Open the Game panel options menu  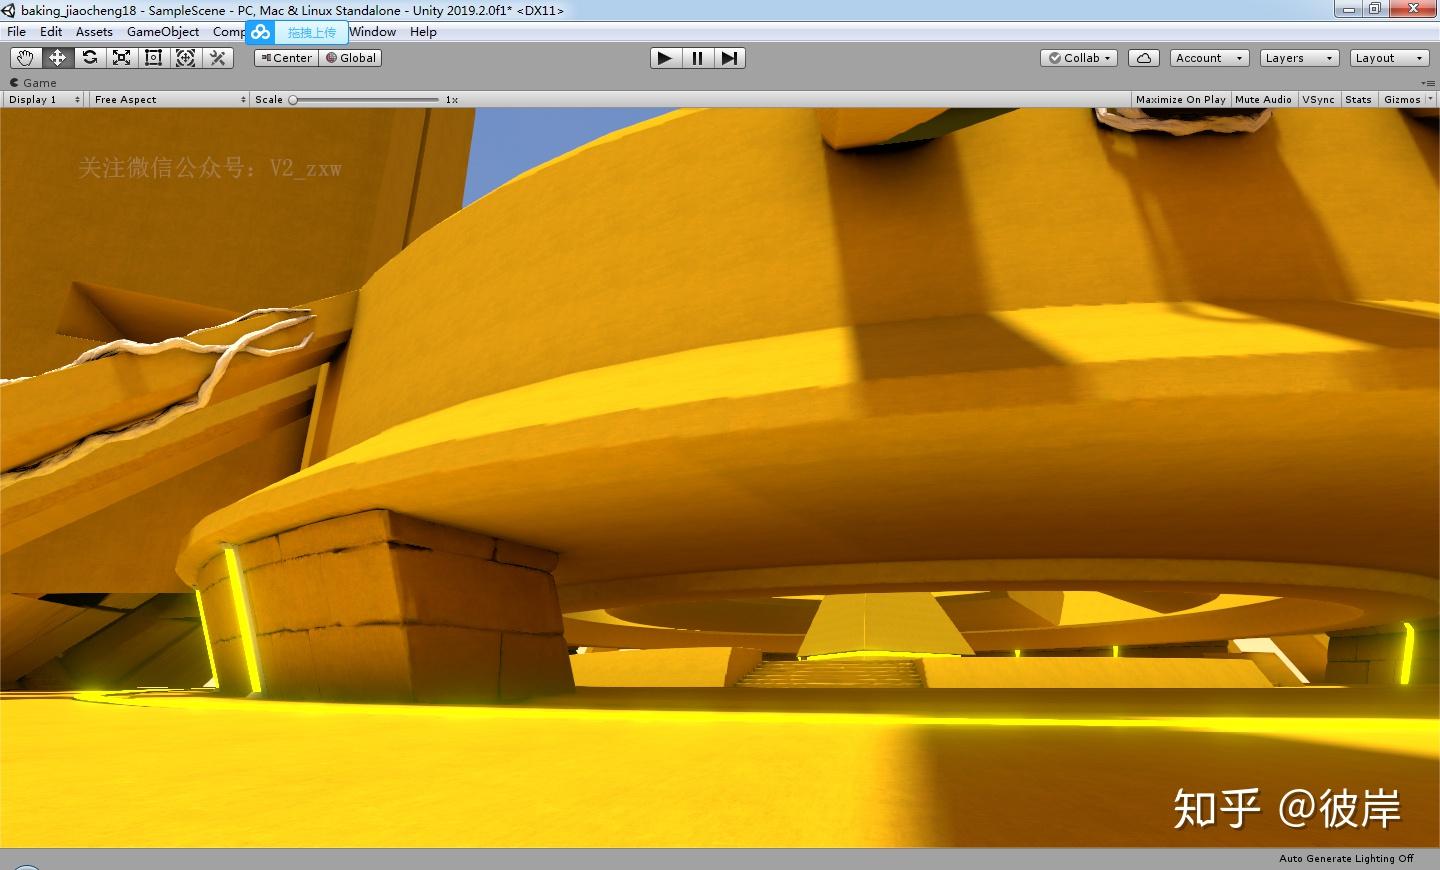tap(1427, 83)
